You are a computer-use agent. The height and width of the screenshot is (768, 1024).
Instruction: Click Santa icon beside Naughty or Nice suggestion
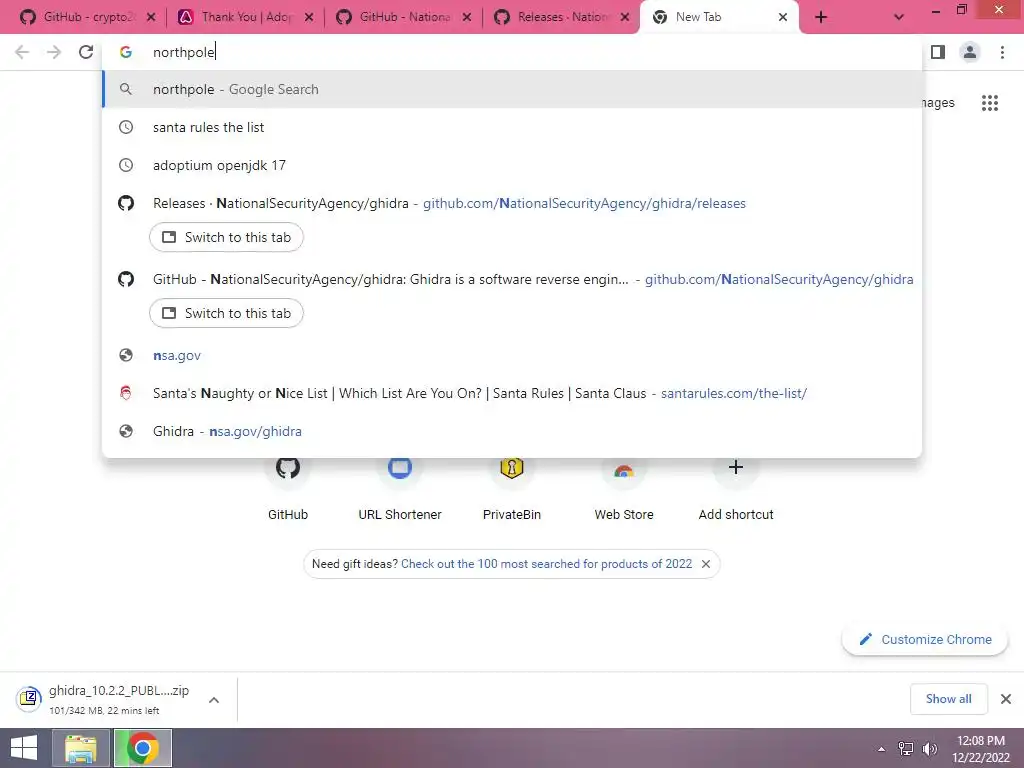point(126,393)
